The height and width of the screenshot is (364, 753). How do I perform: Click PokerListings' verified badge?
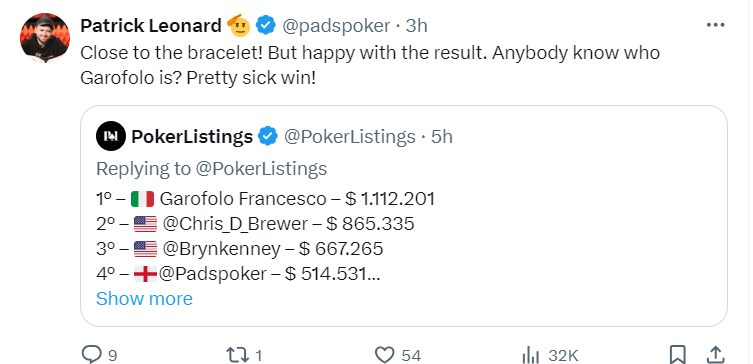pos(268,136)
